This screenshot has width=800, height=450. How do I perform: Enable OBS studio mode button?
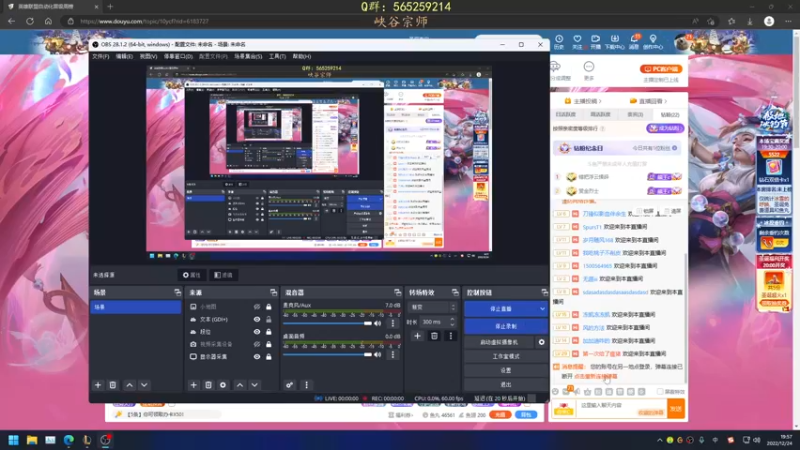click(x=506, y=356)
